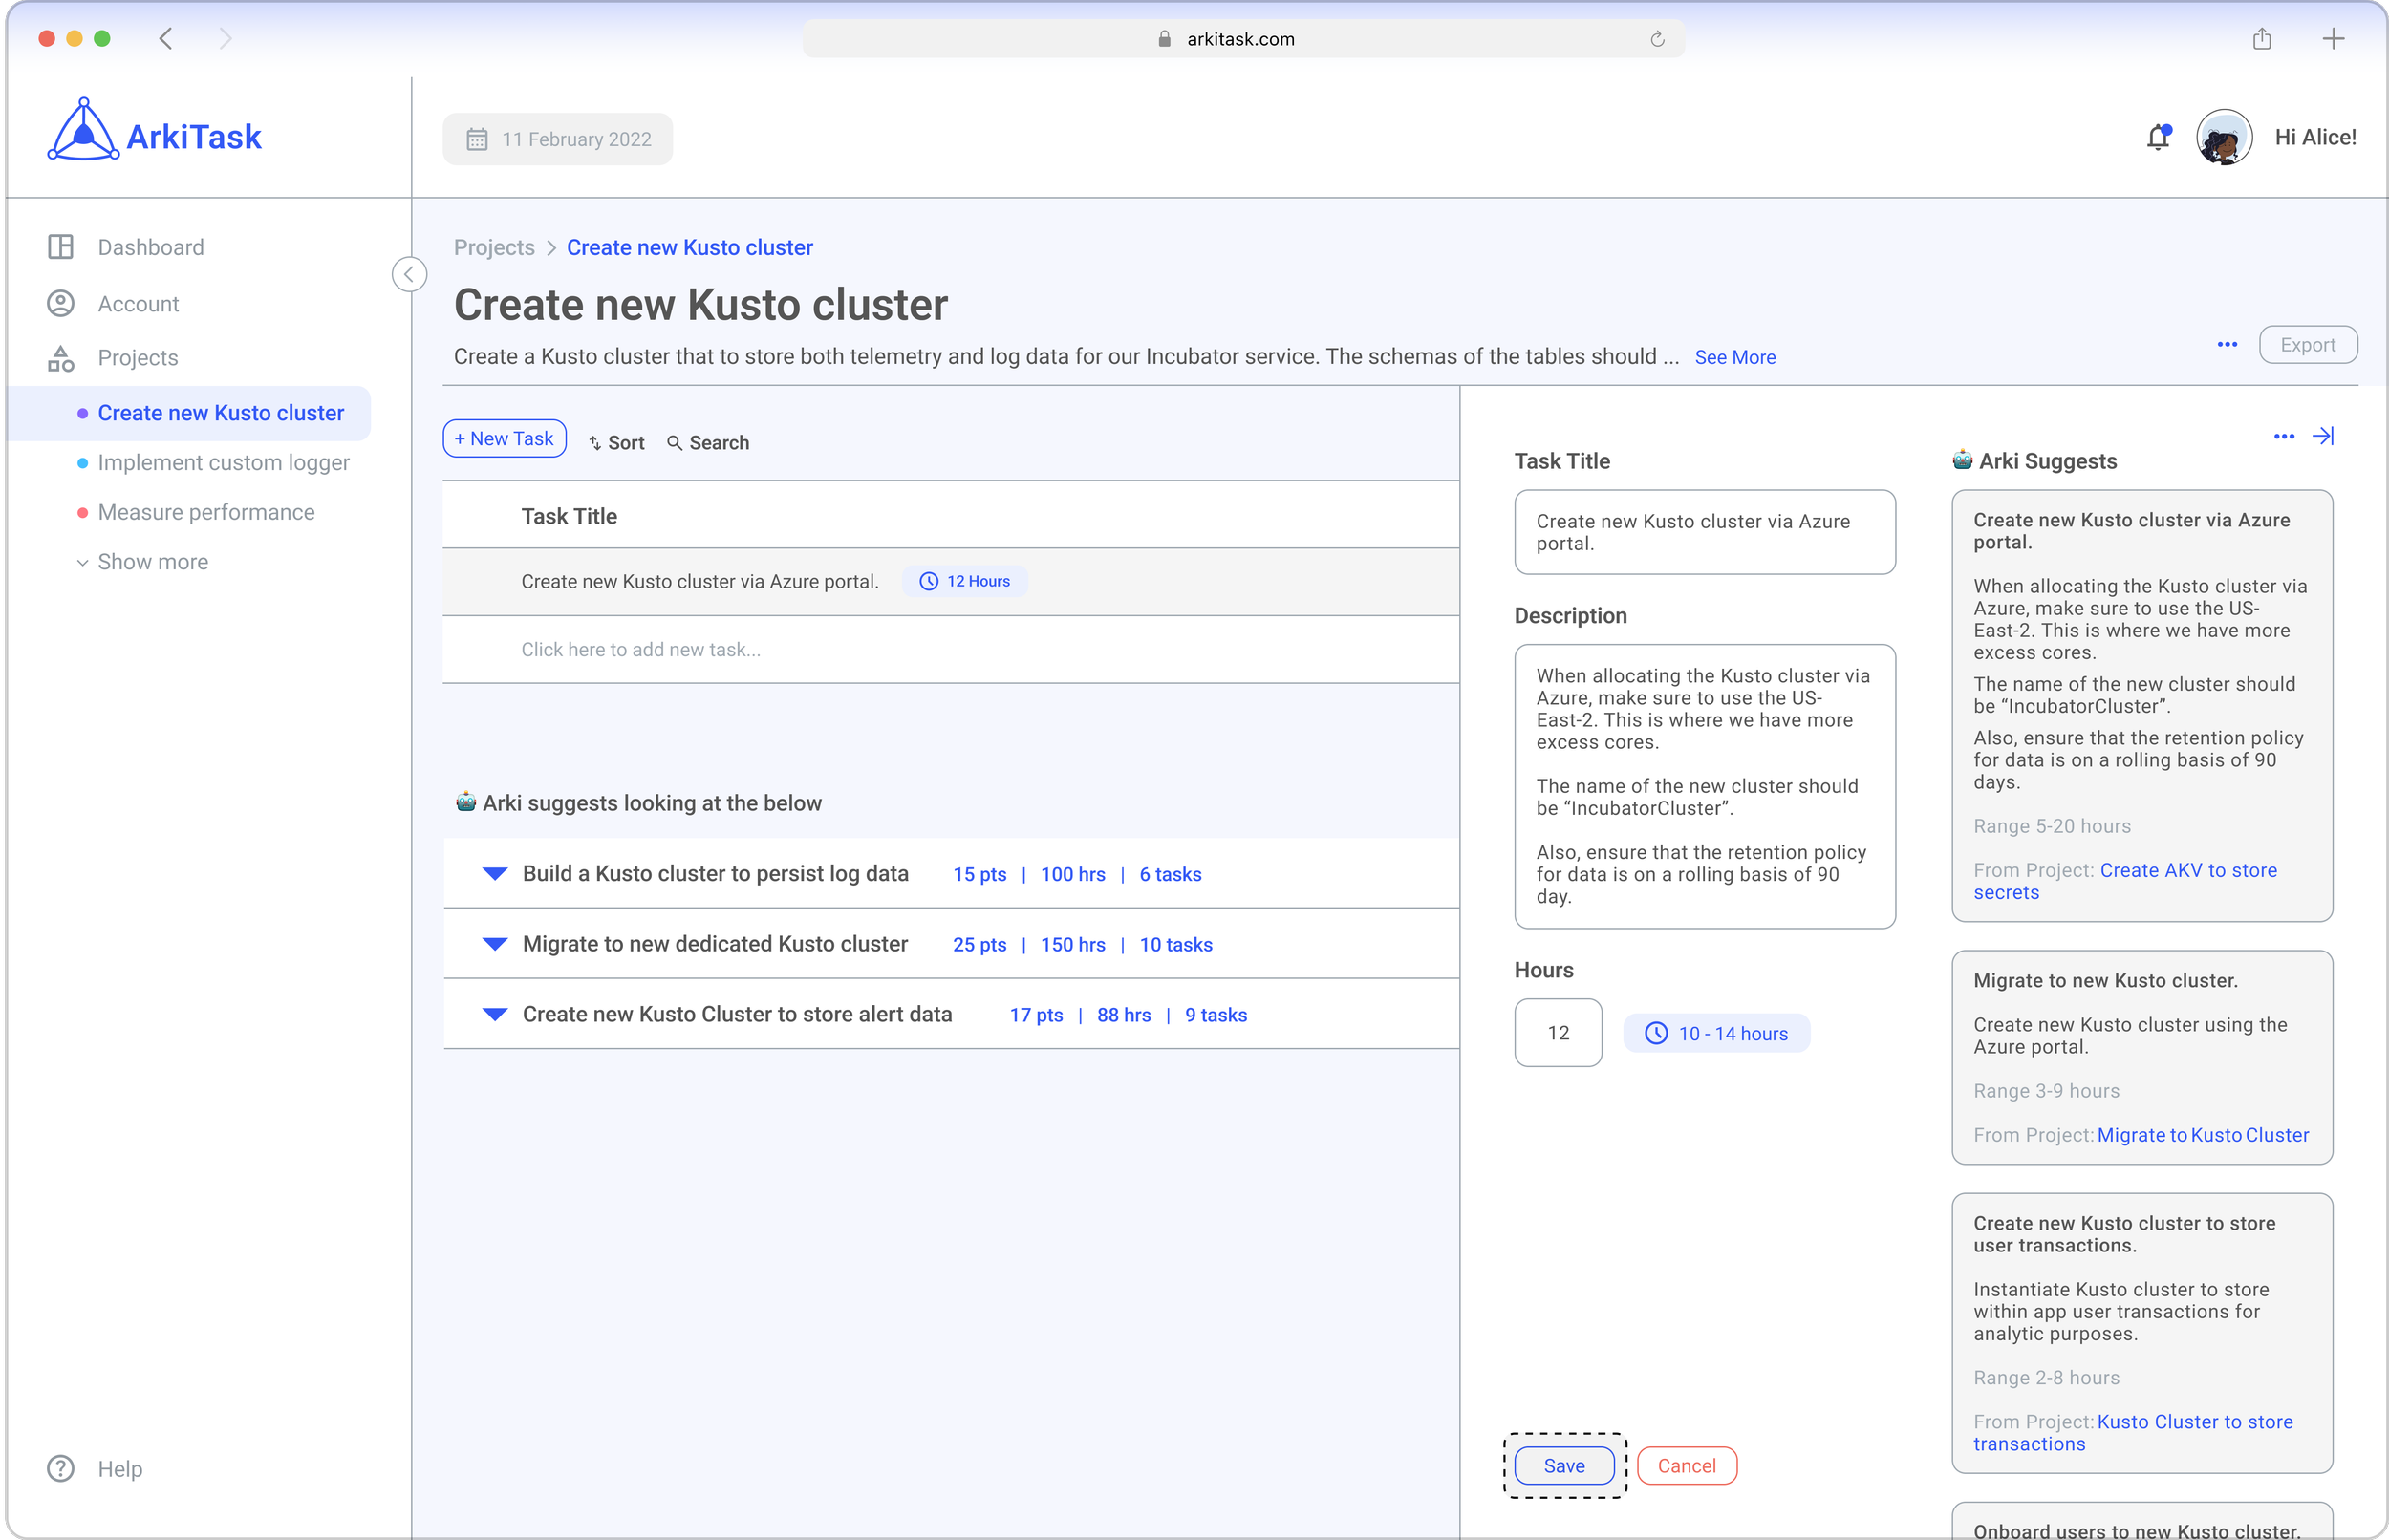Expand Build a Kusto cluster suggestion

click(x=495, y=873)
